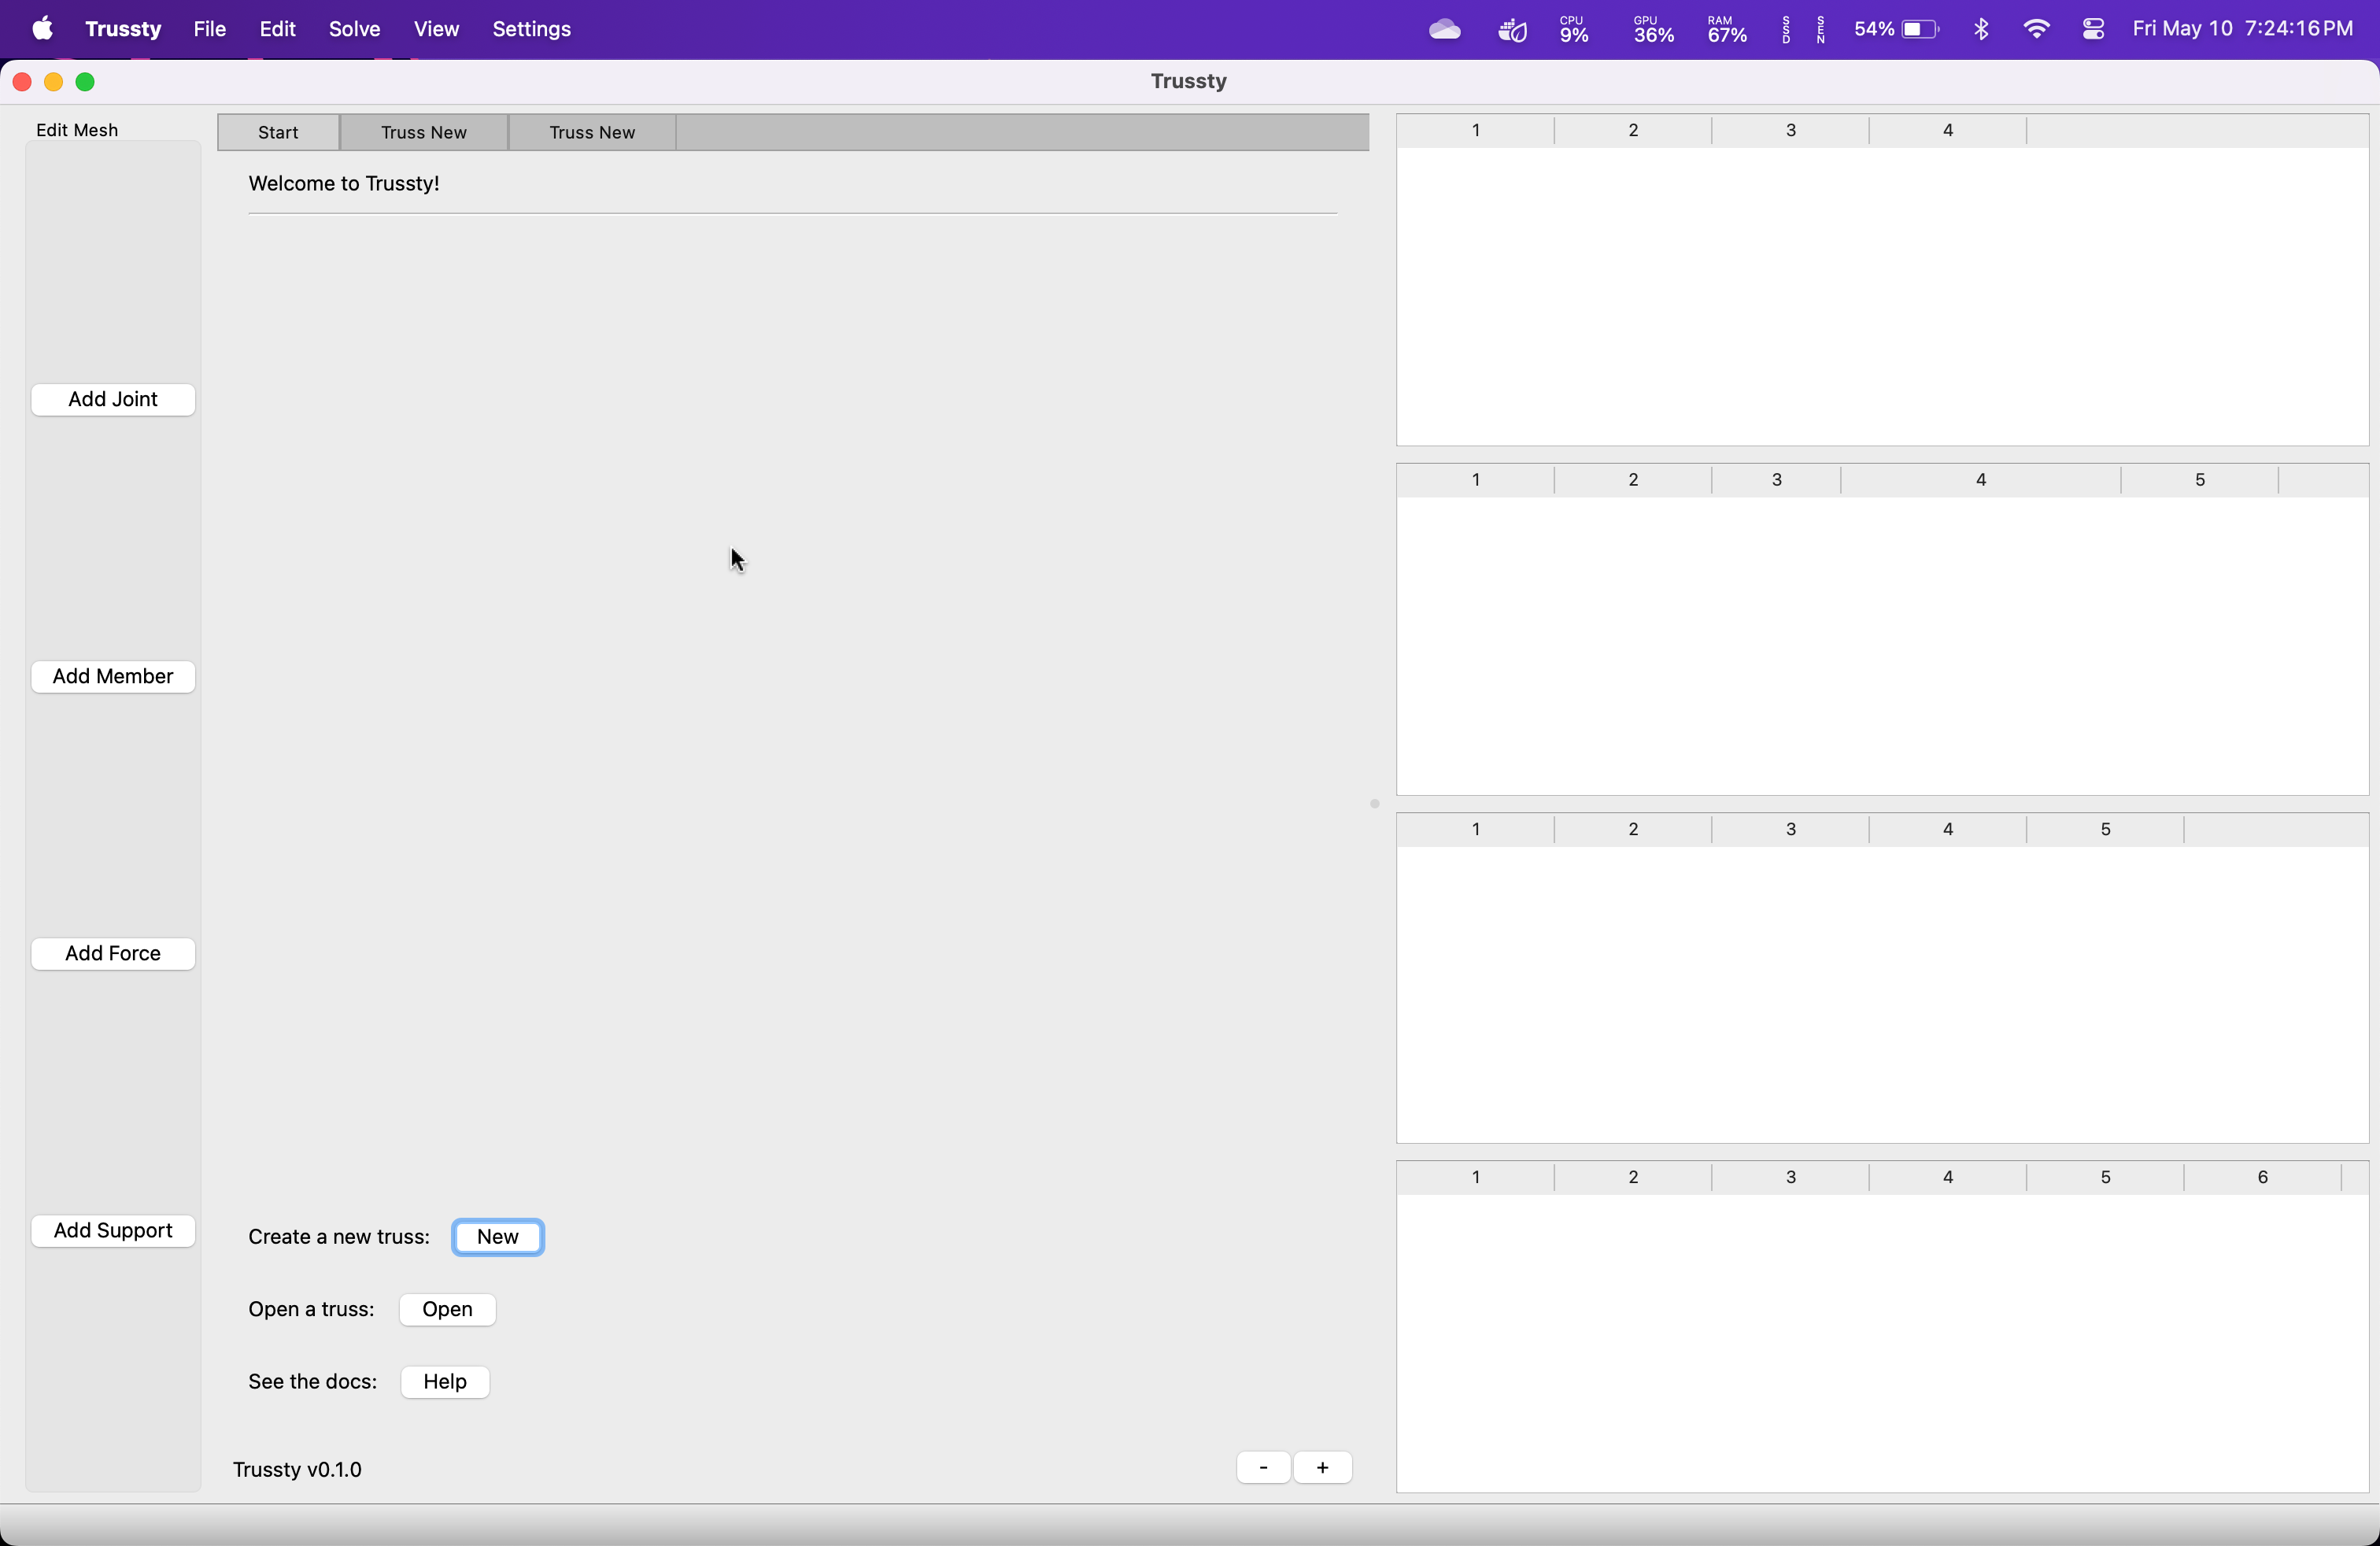
Task: Click the 'Trussty v0.1.0' version text
Action: (x=297, y=1469)
